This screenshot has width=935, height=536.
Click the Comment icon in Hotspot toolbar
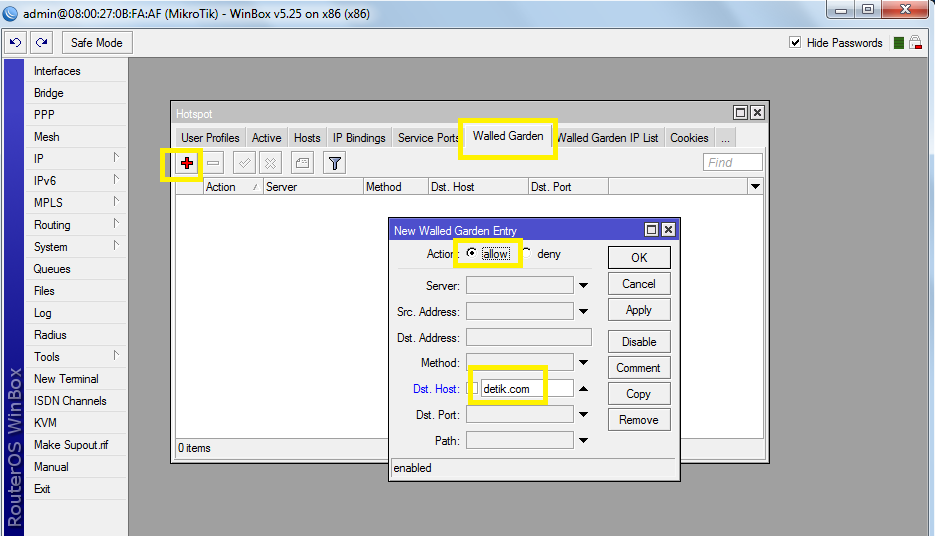[x=302, y=163]
